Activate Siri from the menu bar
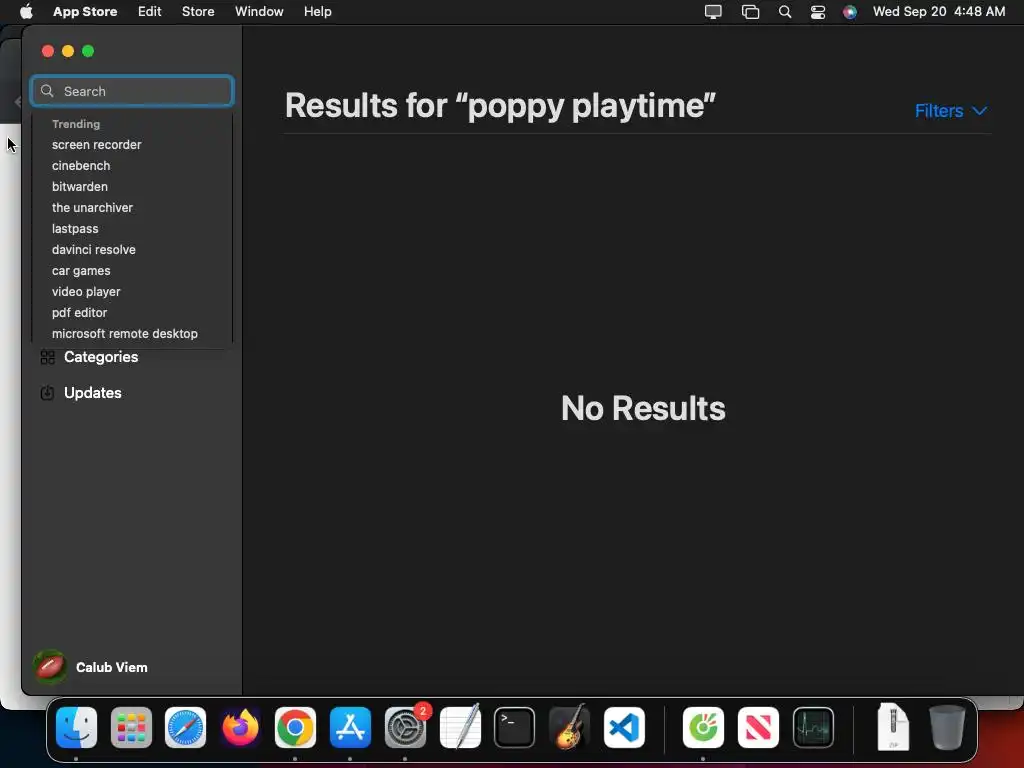1024x768 pixels. 850,12
